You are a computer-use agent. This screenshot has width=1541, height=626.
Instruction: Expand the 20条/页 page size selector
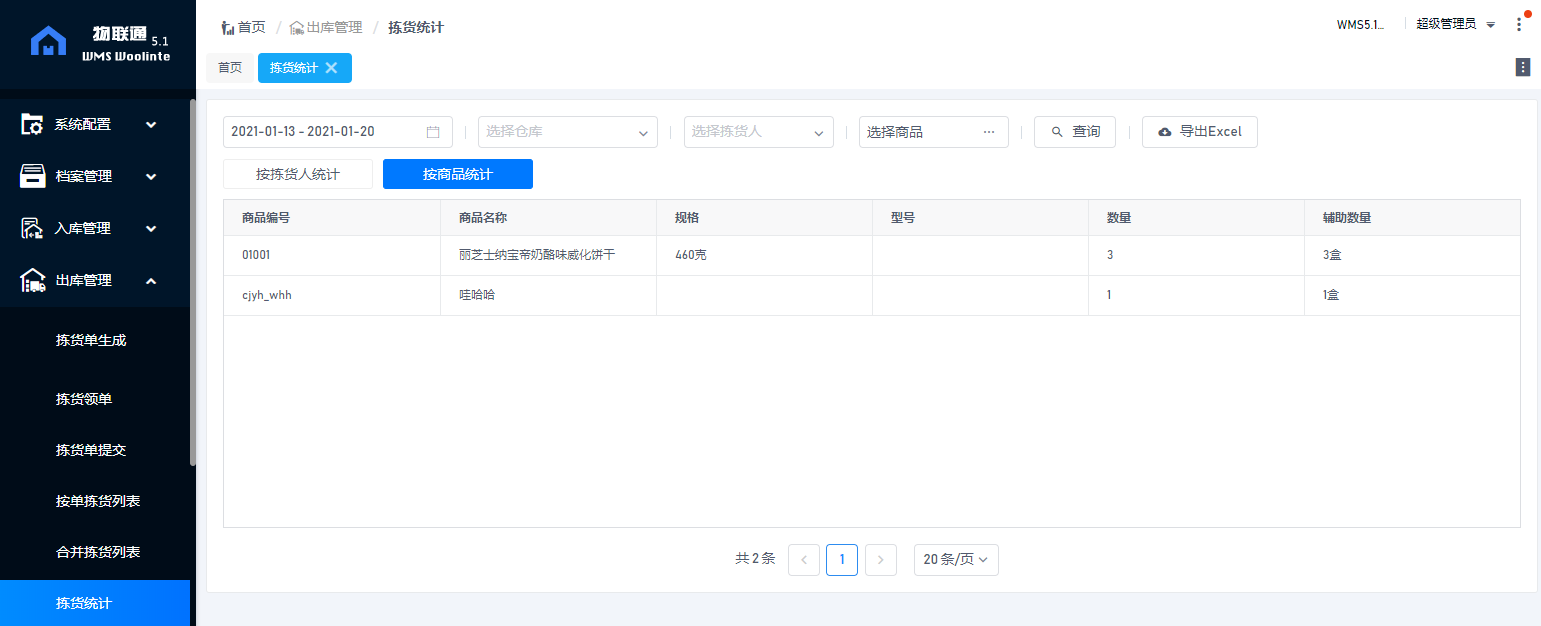(956, 560)
